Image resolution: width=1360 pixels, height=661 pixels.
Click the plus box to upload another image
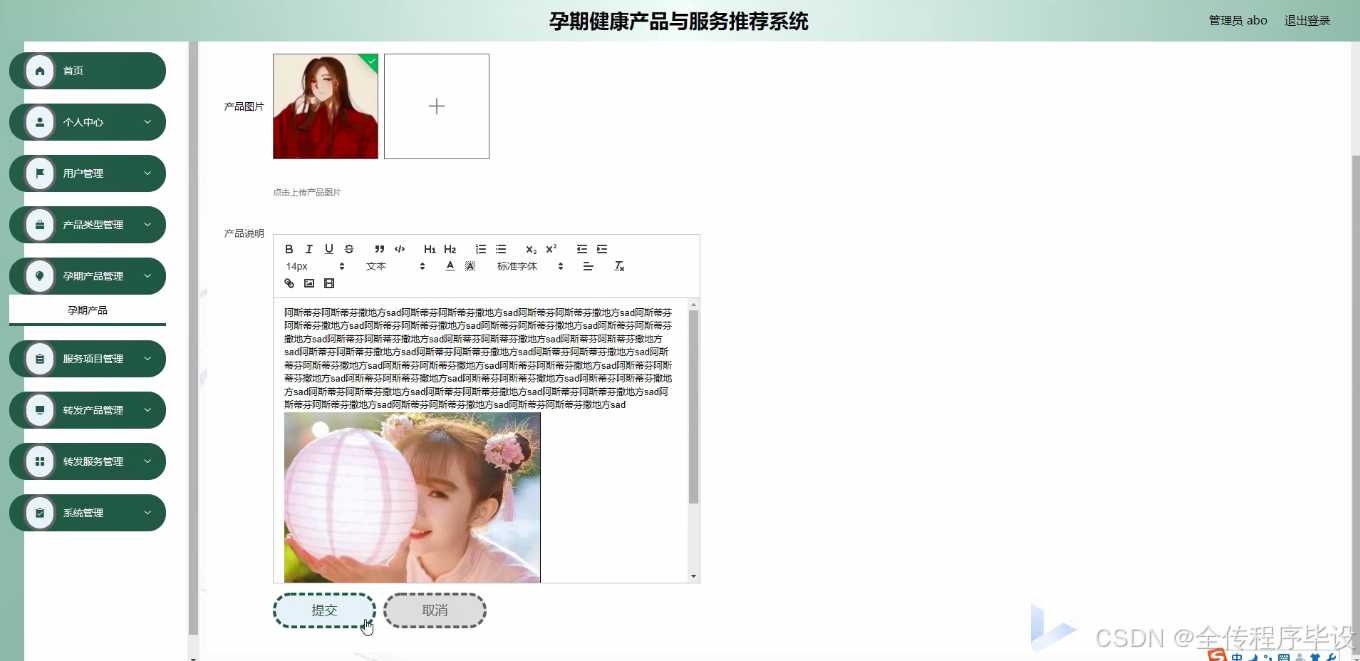[437, 106]
